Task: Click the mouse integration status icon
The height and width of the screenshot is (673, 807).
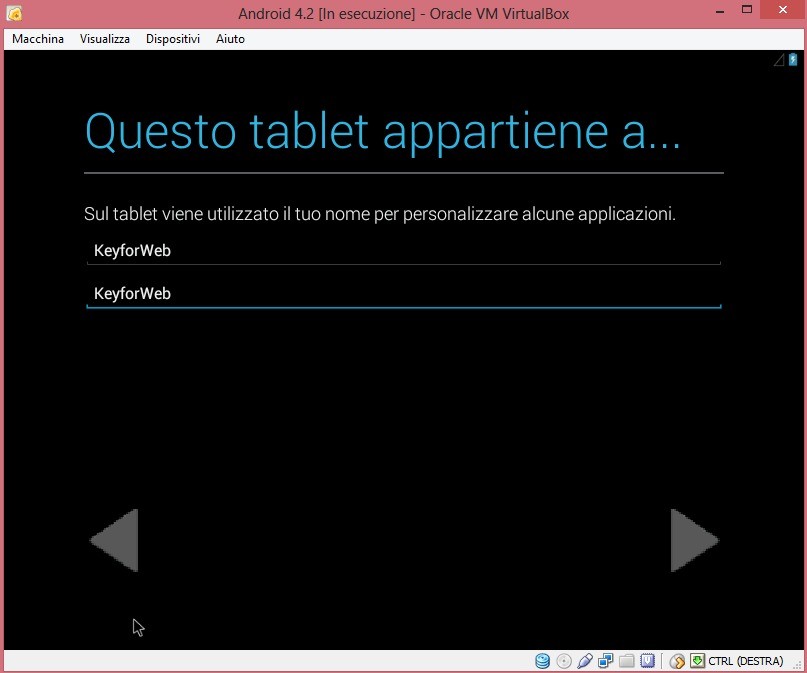Action: [677, 661]
